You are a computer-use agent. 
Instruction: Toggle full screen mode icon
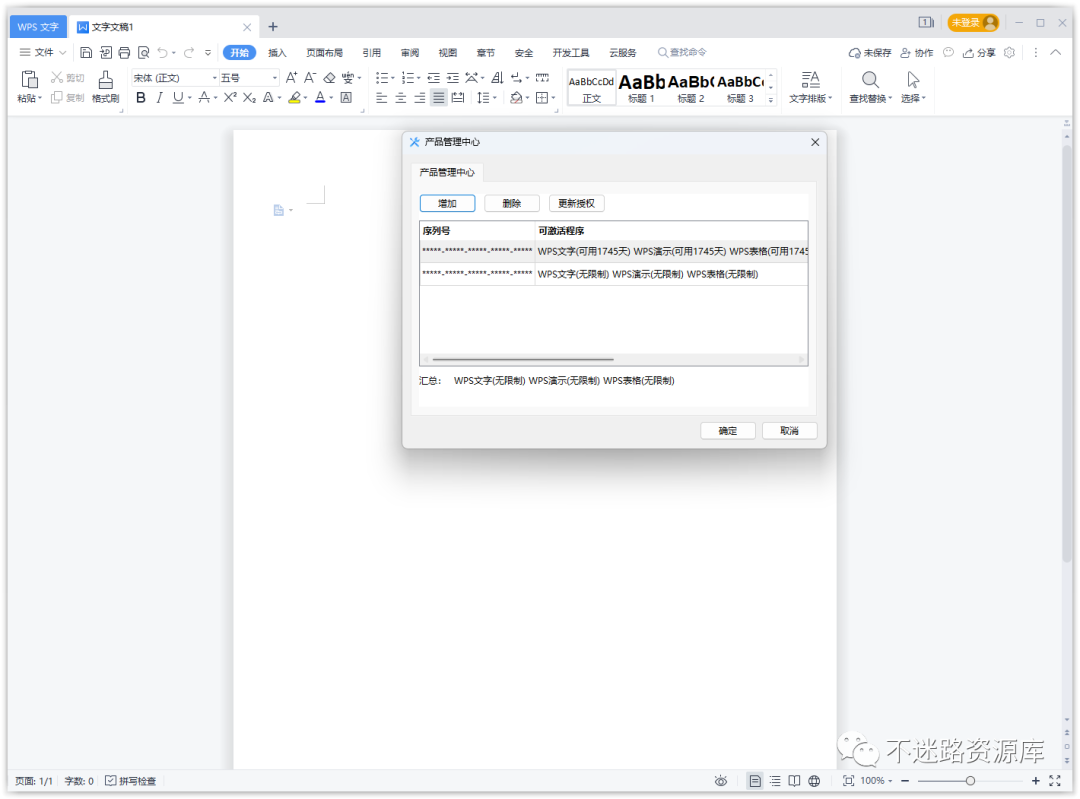coord(1055,780)
